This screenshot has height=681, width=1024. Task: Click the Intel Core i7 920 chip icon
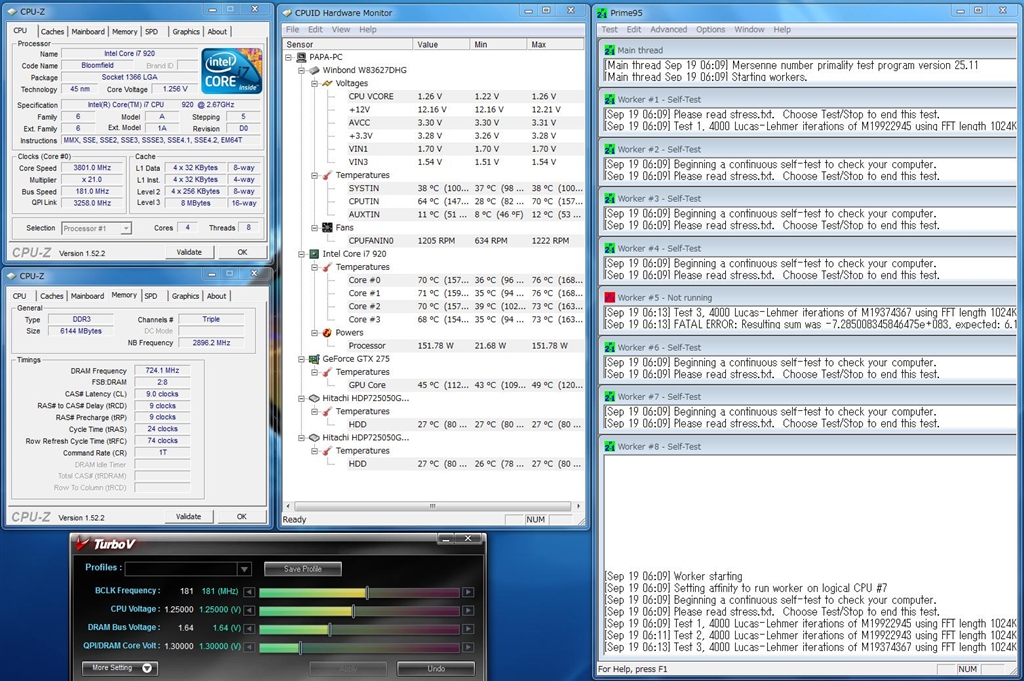pyautogui.click(x=314, y=254)
